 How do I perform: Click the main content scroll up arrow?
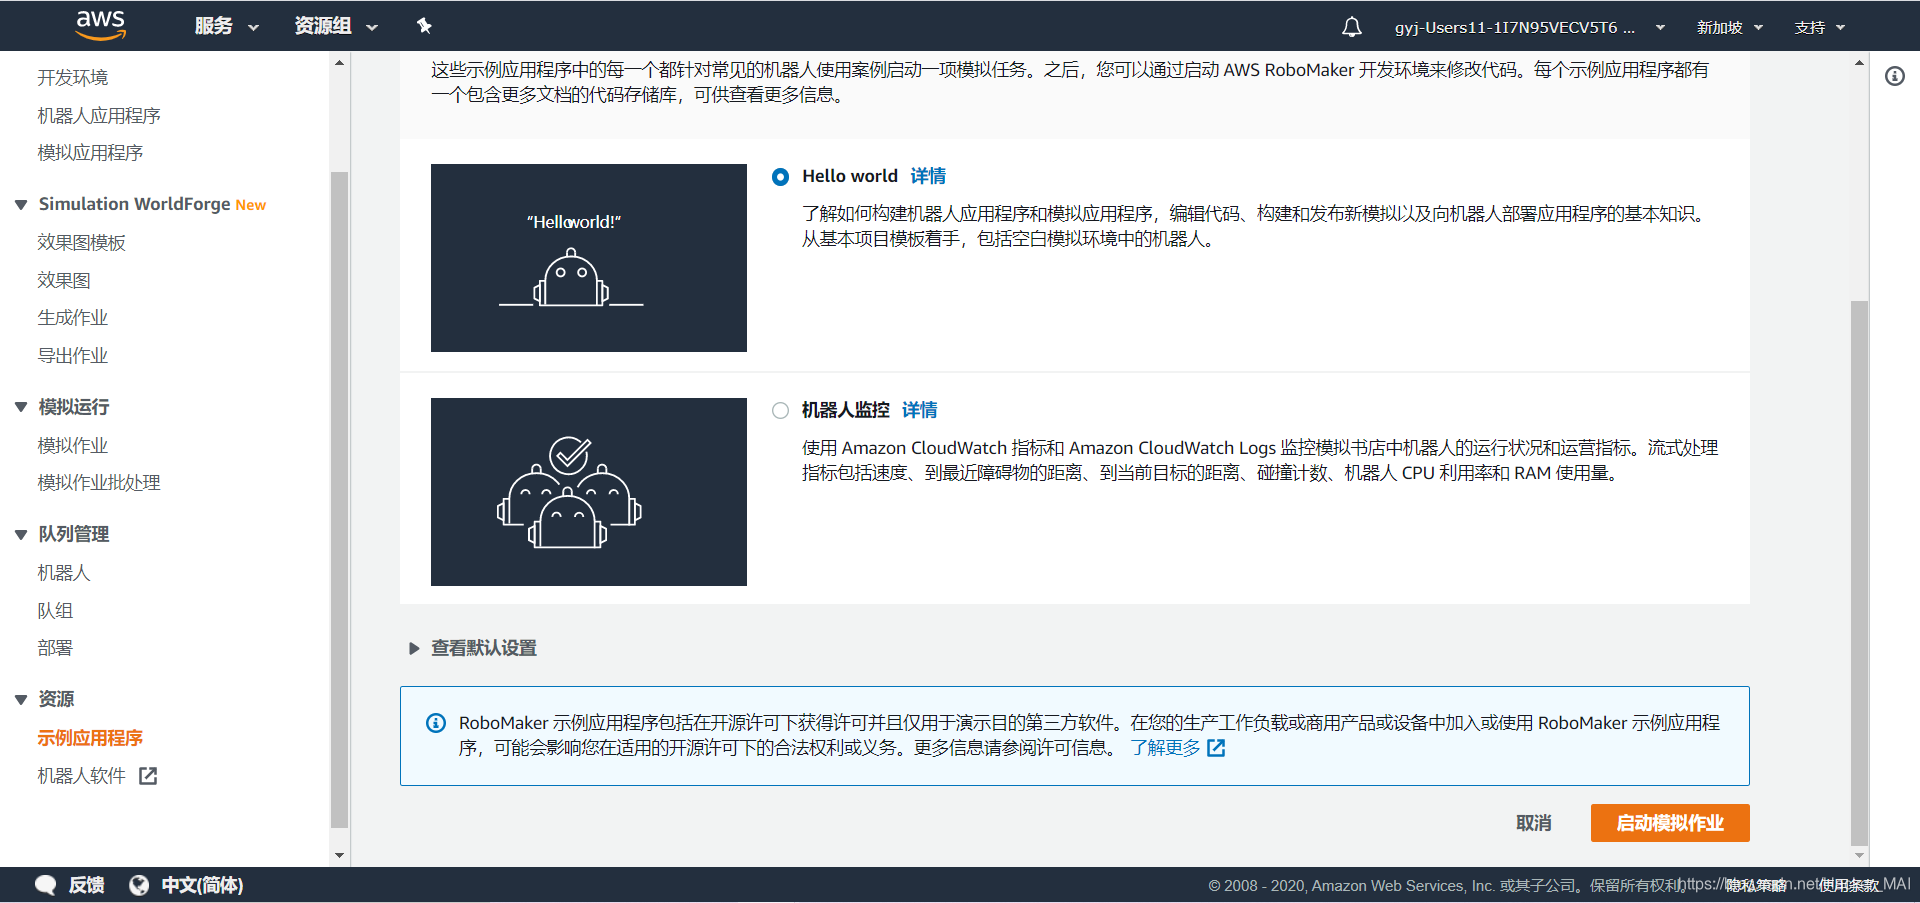point(1859,62)
